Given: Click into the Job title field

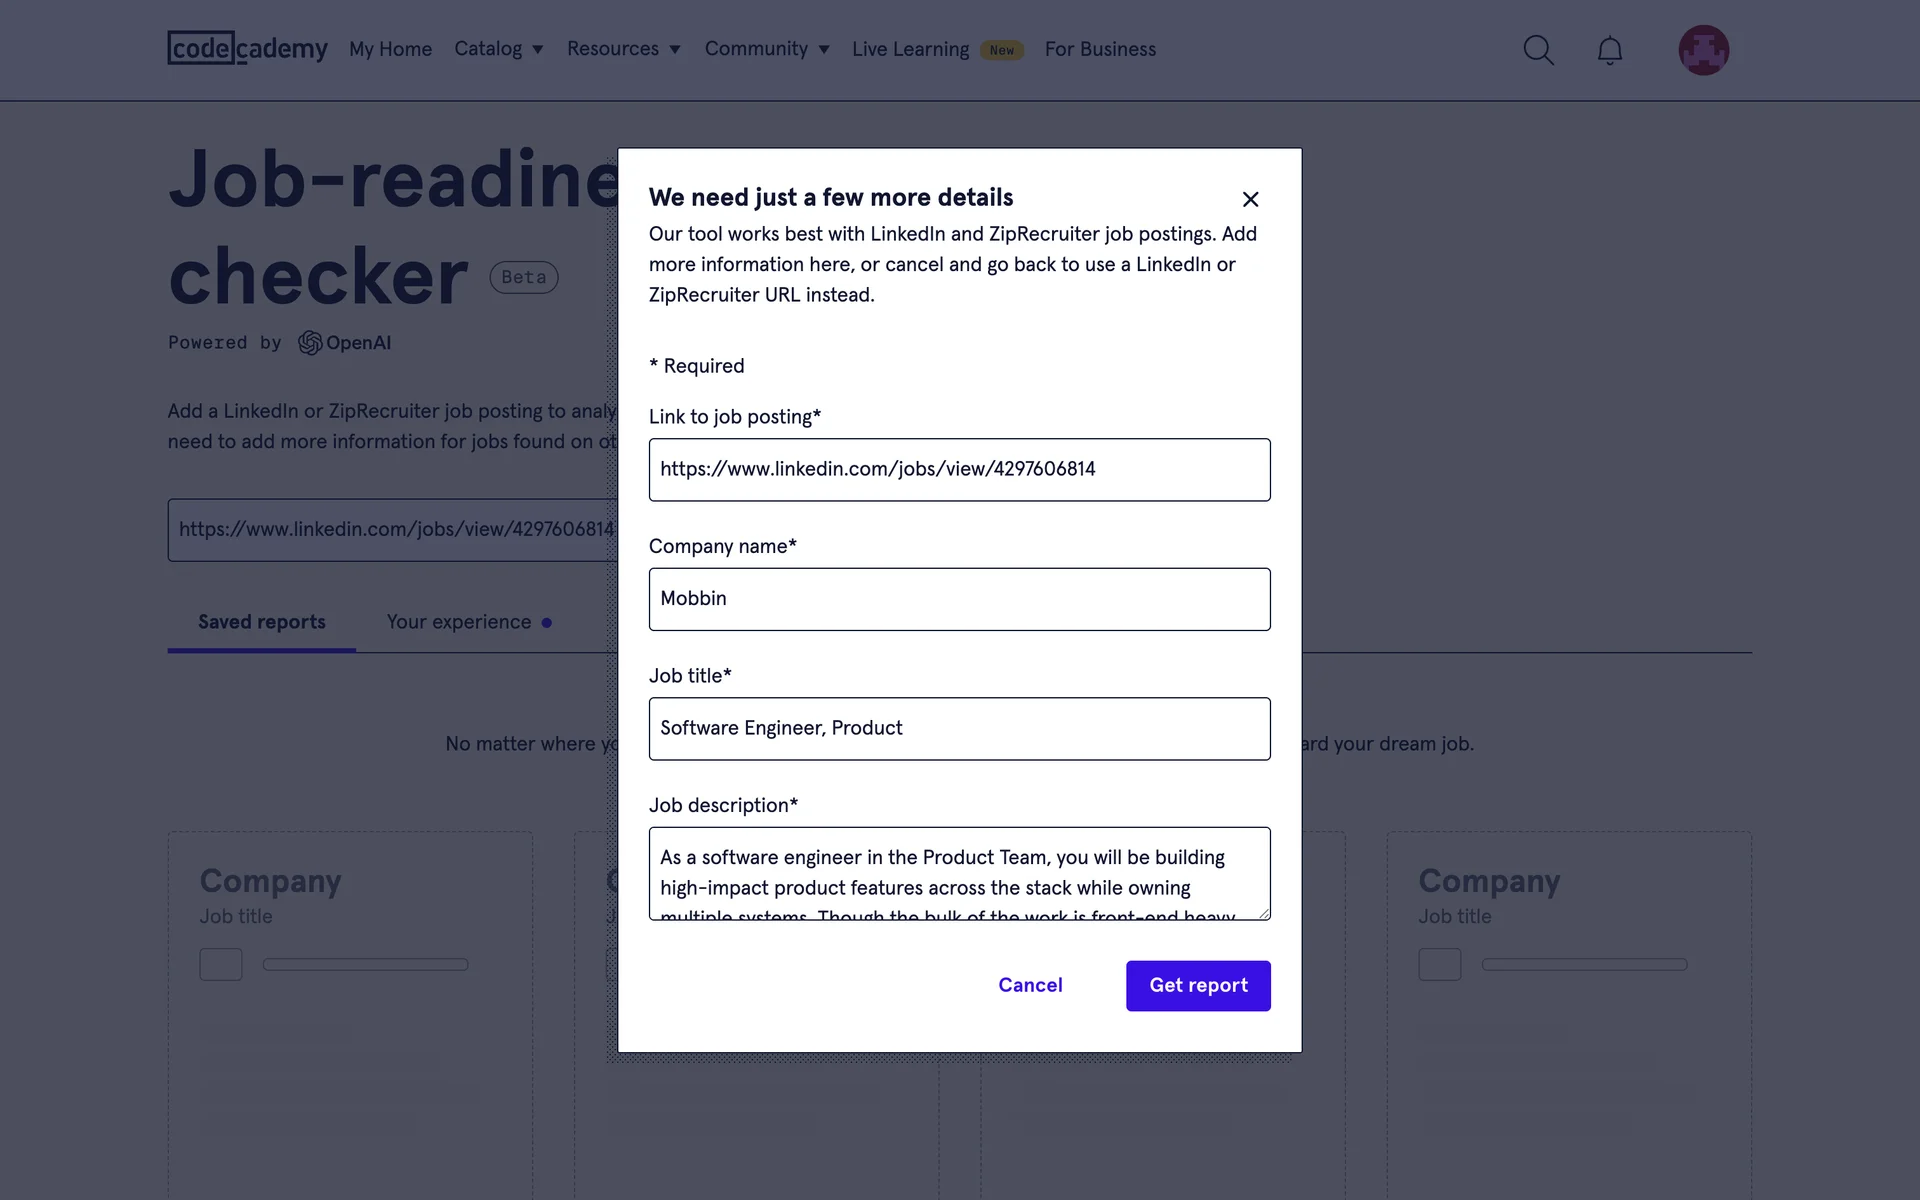Looking at the screenshot, I should pyautogui.click(x=959, y=728).
